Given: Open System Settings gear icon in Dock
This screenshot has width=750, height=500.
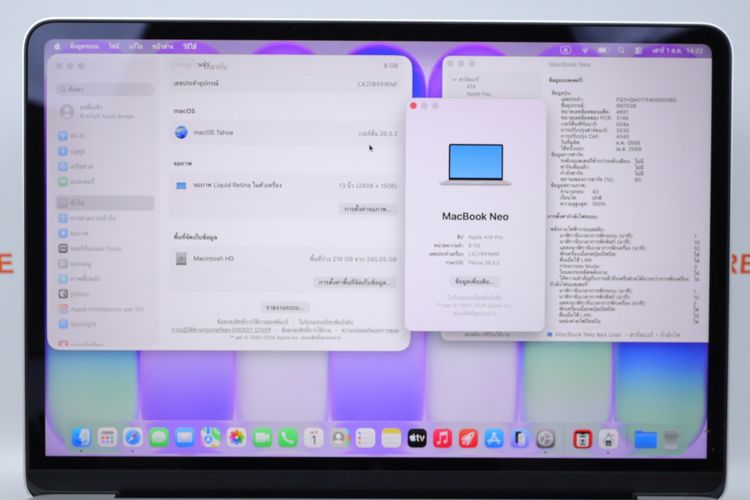Looking at the screenshot, I should coord(545,438).
